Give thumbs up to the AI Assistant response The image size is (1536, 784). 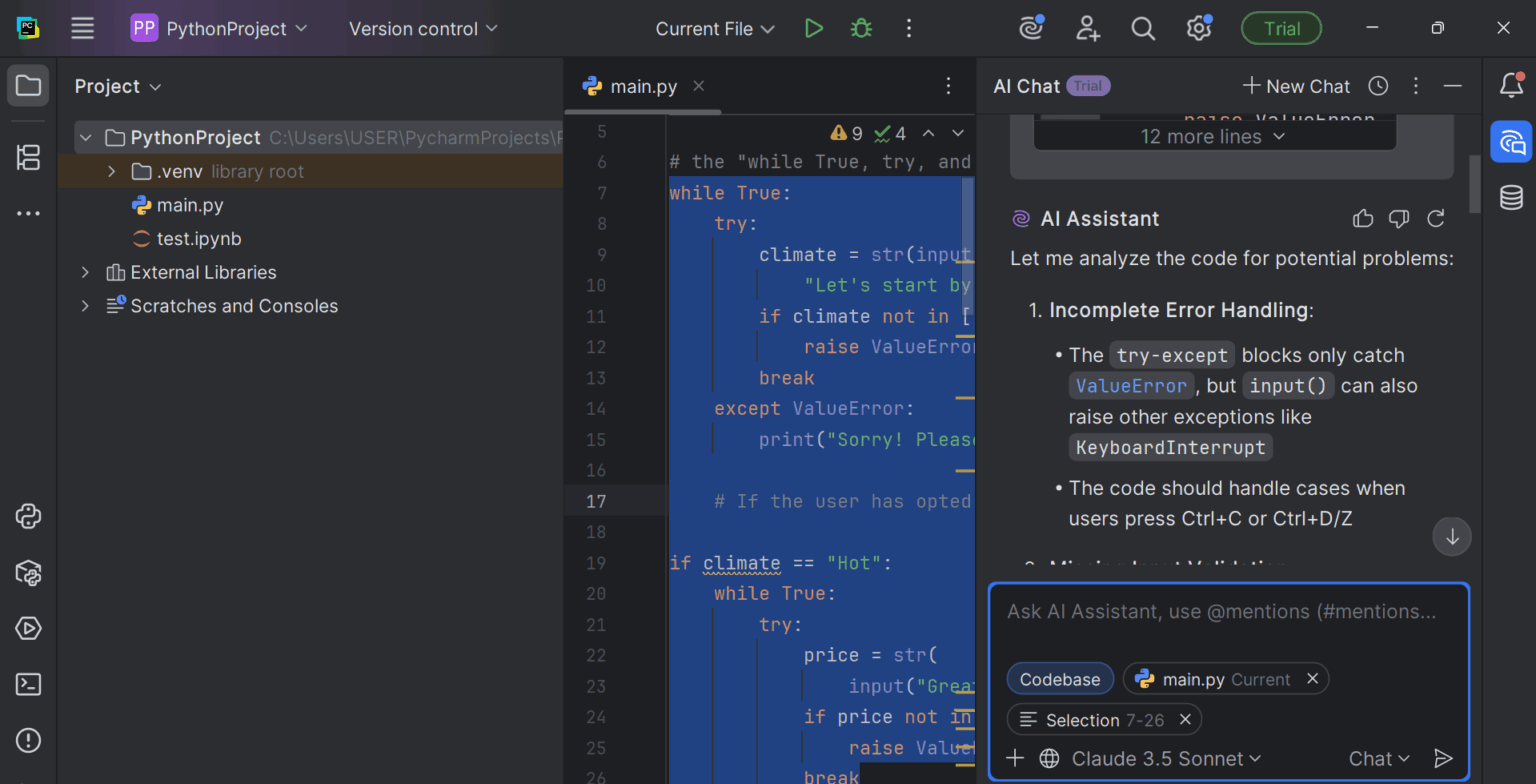pyautogui.click(x=1363, y=218)
